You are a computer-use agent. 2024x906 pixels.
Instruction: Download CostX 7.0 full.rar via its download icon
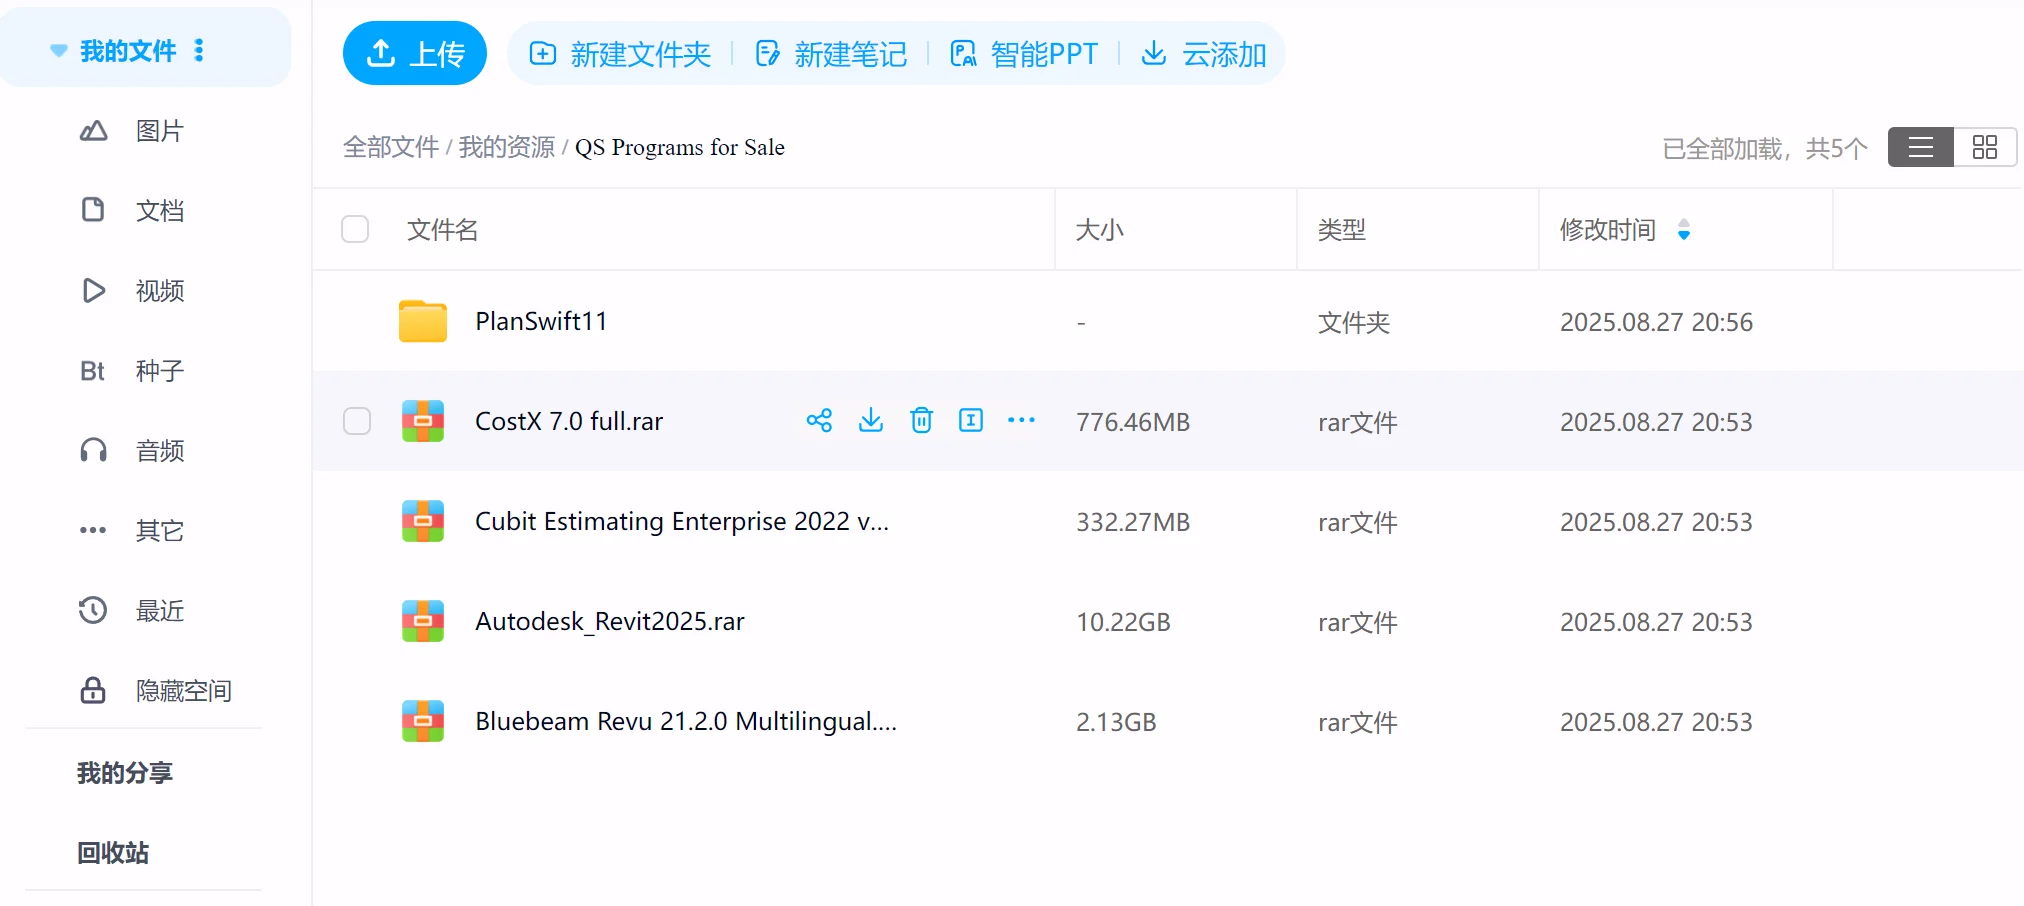pyautogui.click(x=870, y=420)
